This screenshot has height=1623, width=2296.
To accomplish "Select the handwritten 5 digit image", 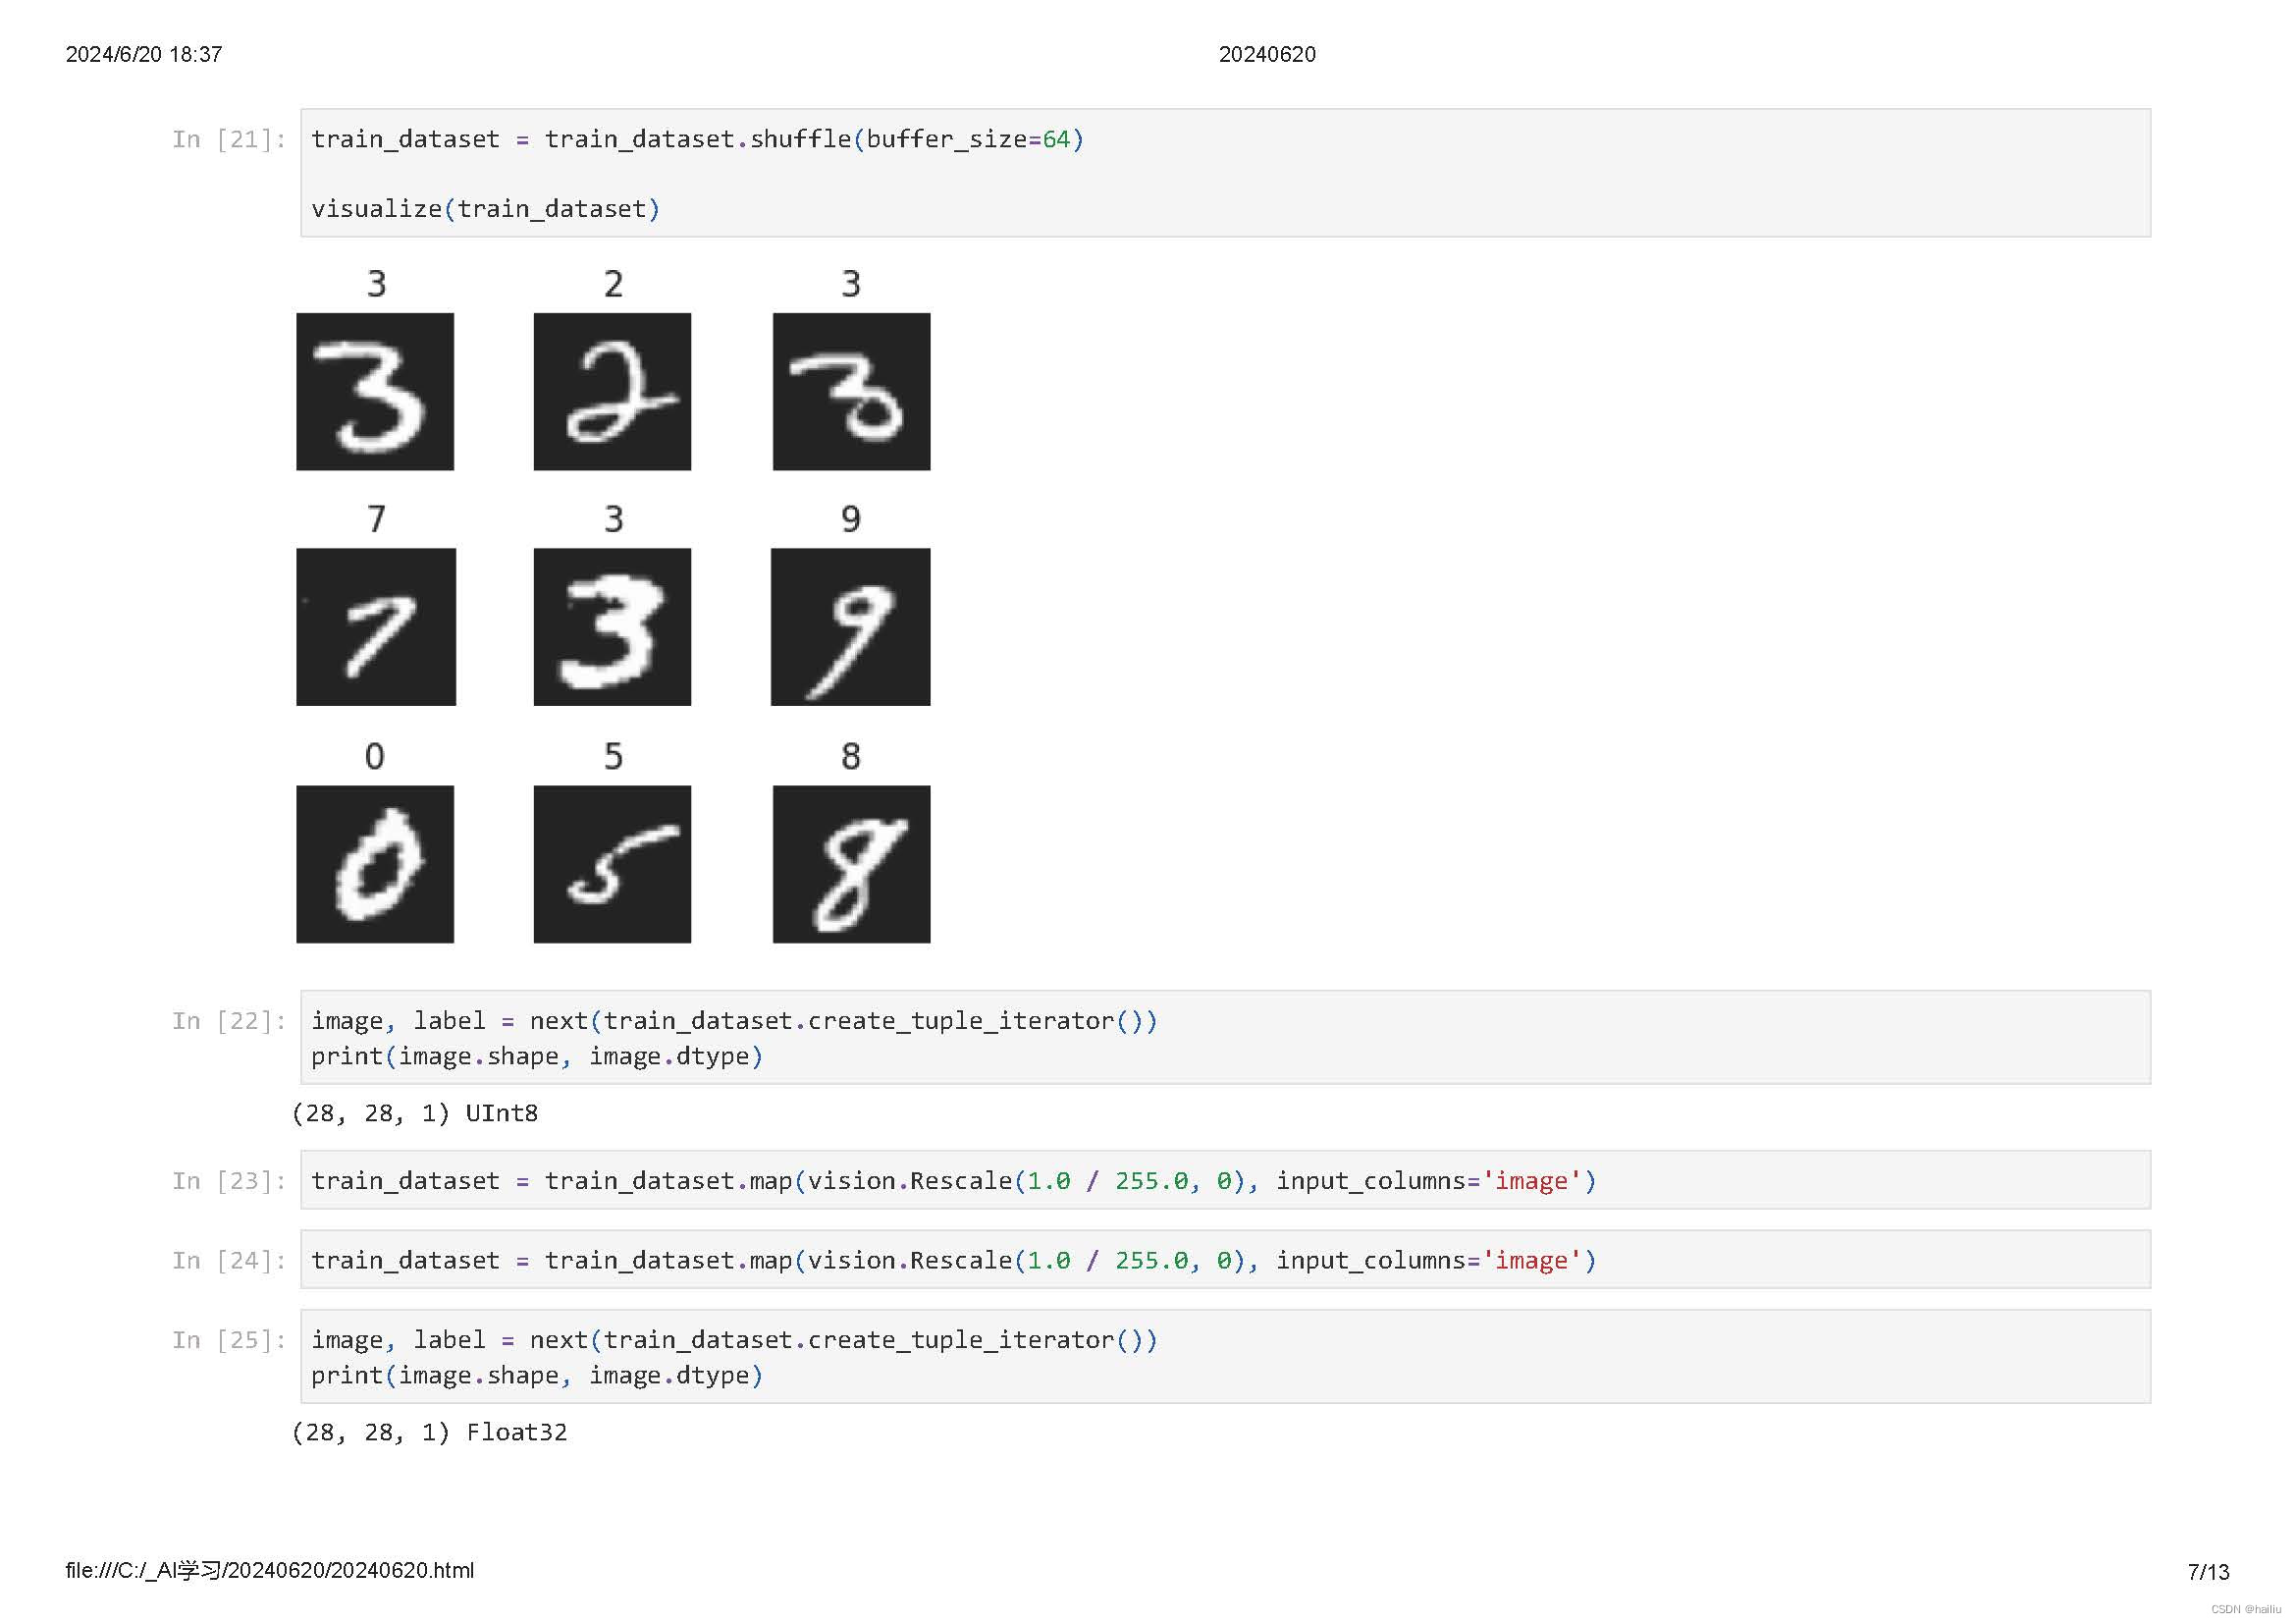I will pyautogui.click(x=612, y=864).
